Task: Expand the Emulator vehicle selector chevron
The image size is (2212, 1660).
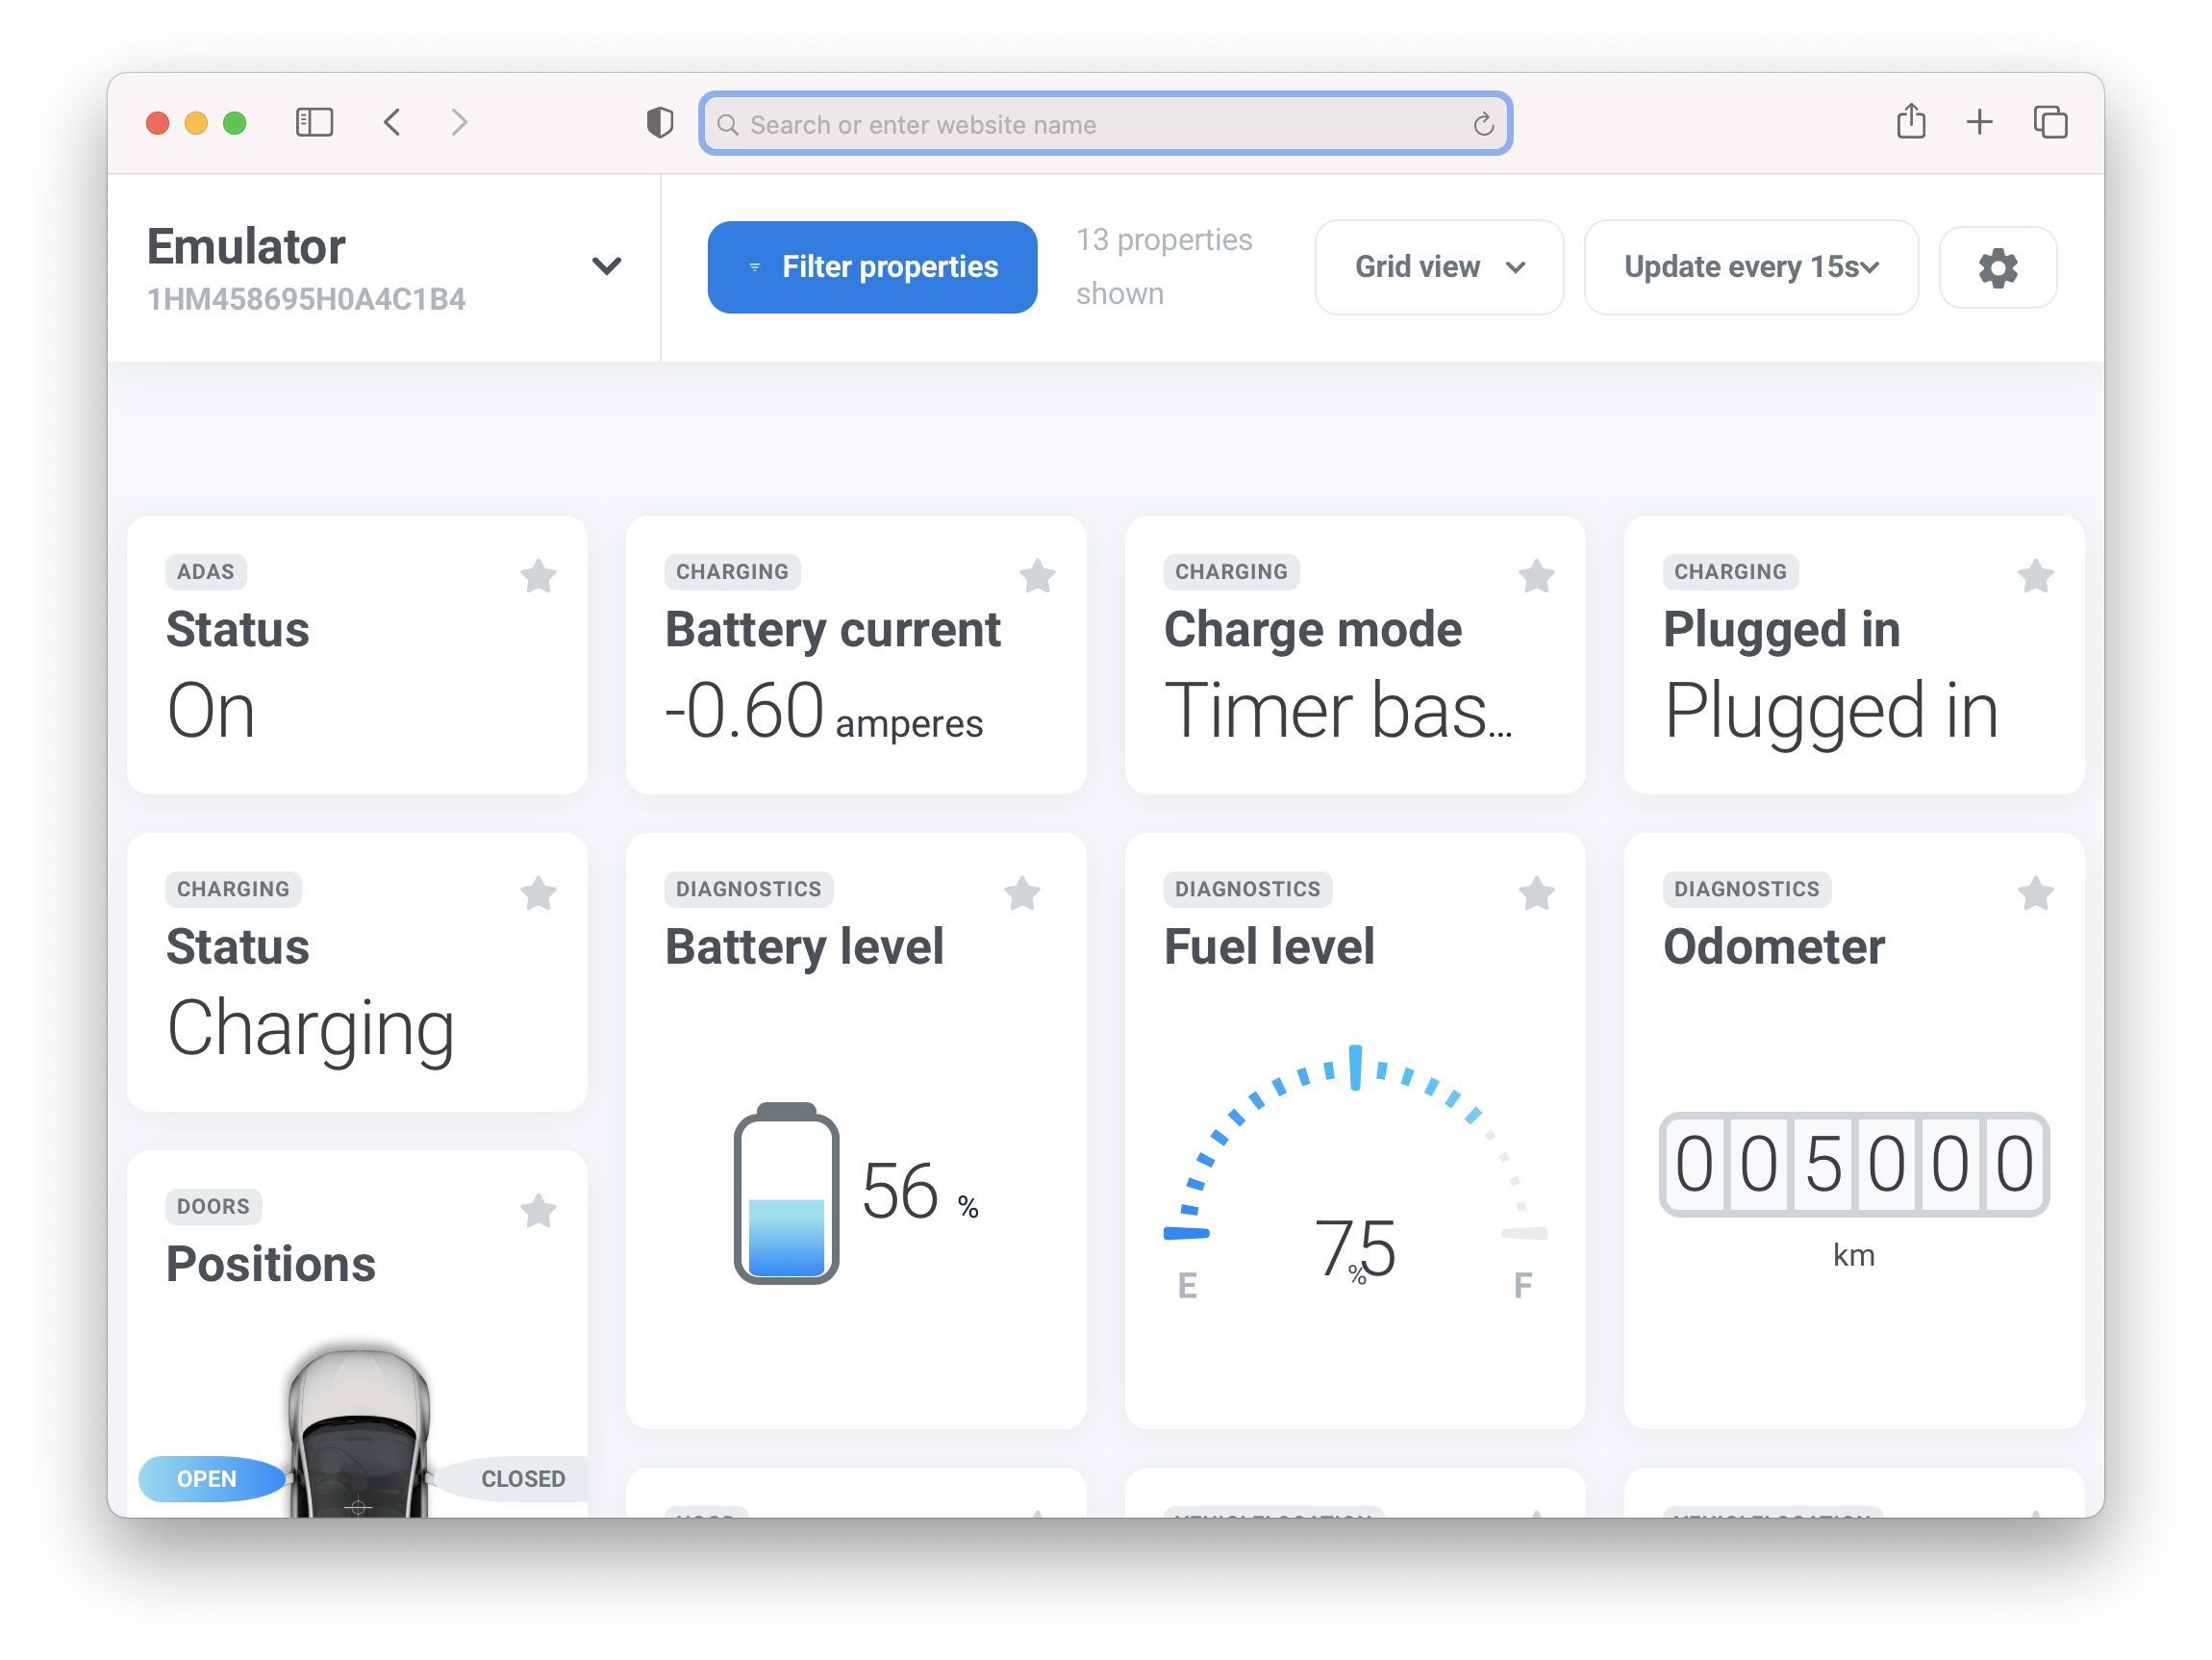Action: point(606,266)
